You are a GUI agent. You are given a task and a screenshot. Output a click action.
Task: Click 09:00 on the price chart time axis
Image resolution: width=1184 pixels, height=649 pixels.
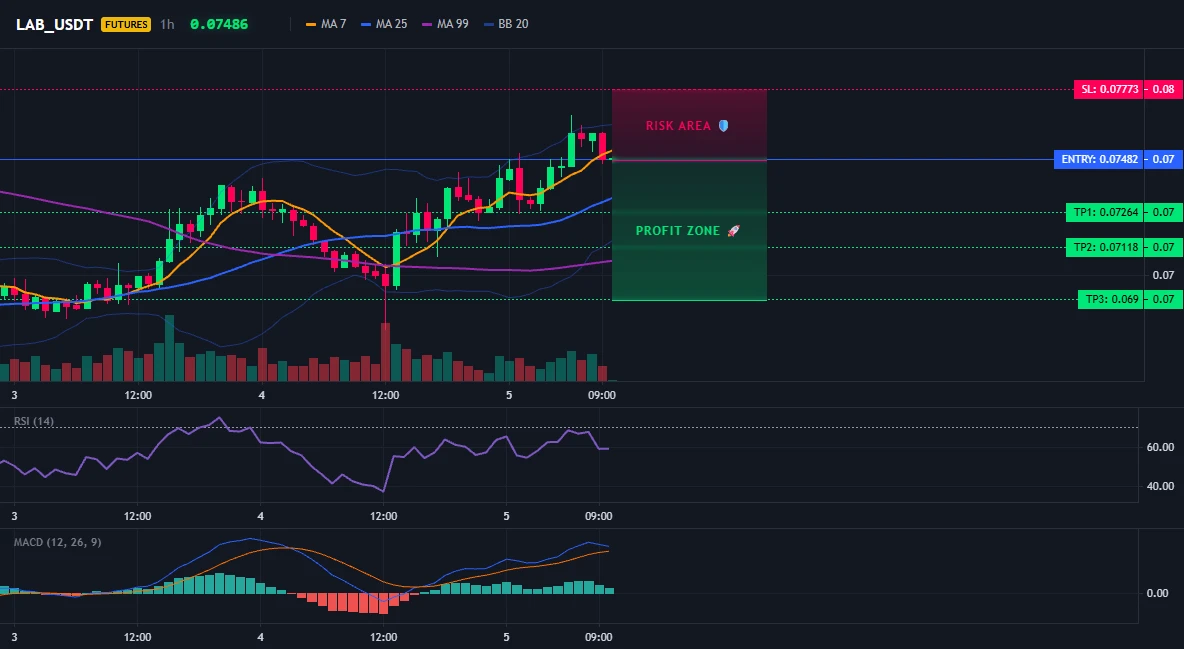(601, 395)
